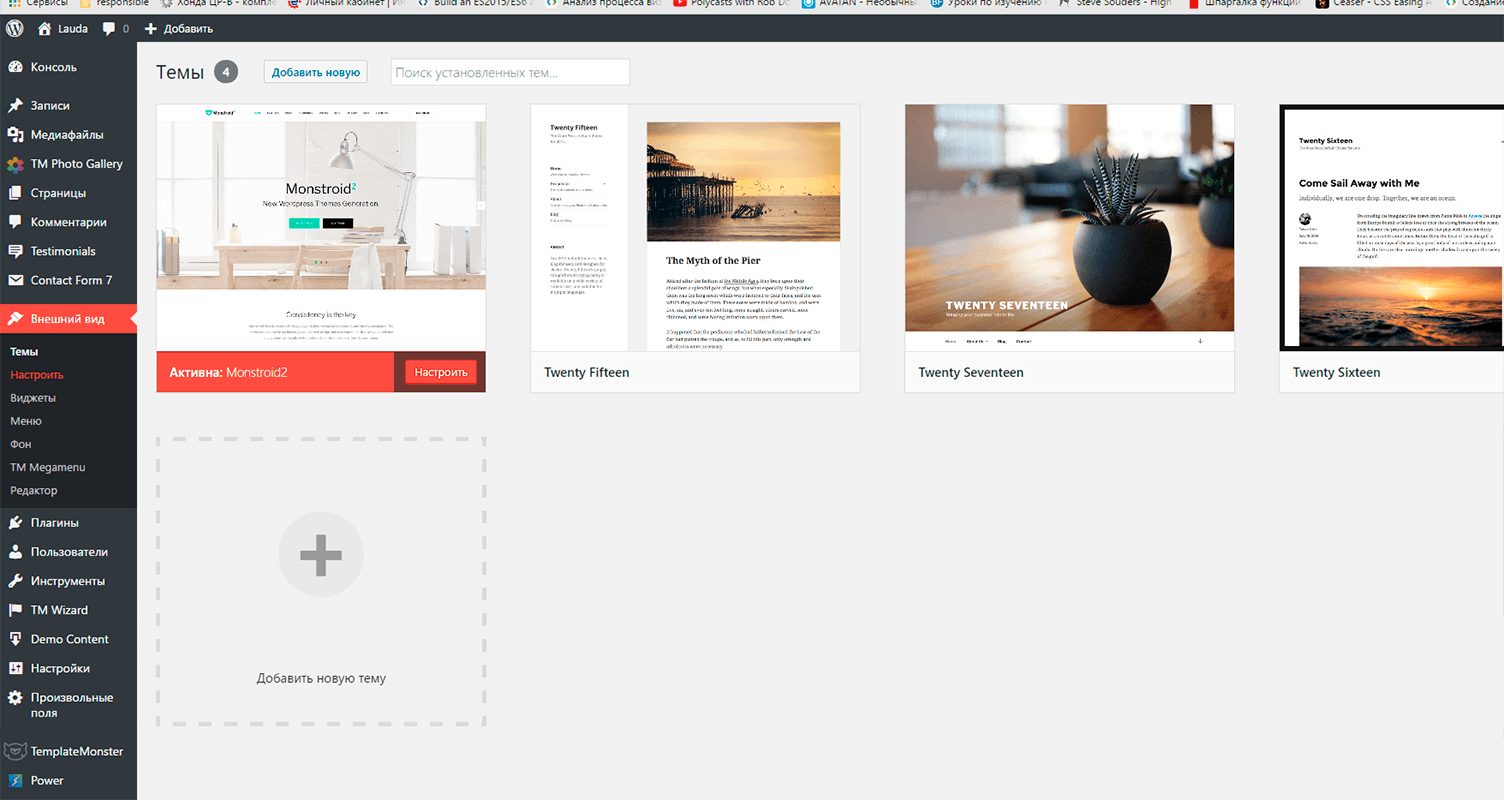The height and width of the screenshot is (800, 1504).
Task: Click the TM Wizard flag icon
Action: click(x=15, y=610)
